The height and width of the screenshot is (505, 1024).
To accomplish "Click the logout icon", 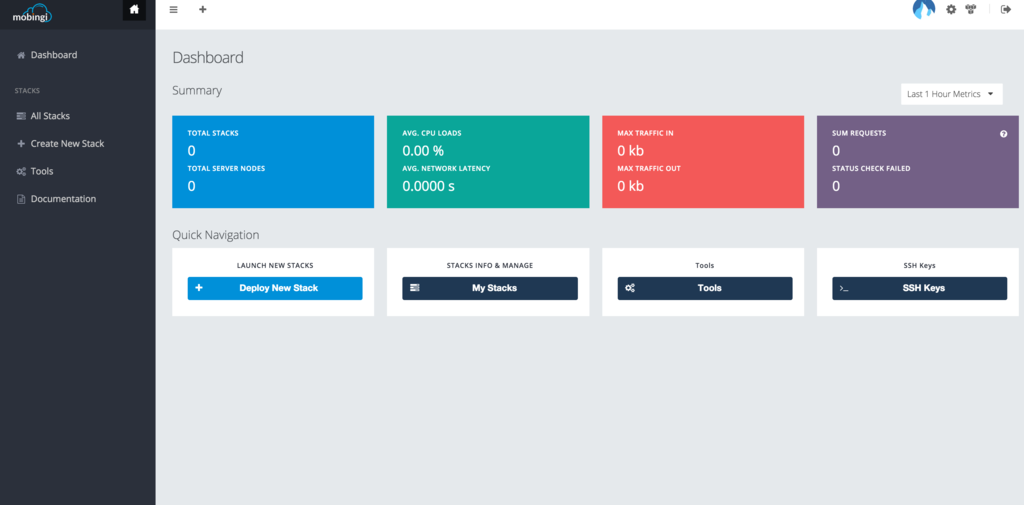I will point(1006,10).
